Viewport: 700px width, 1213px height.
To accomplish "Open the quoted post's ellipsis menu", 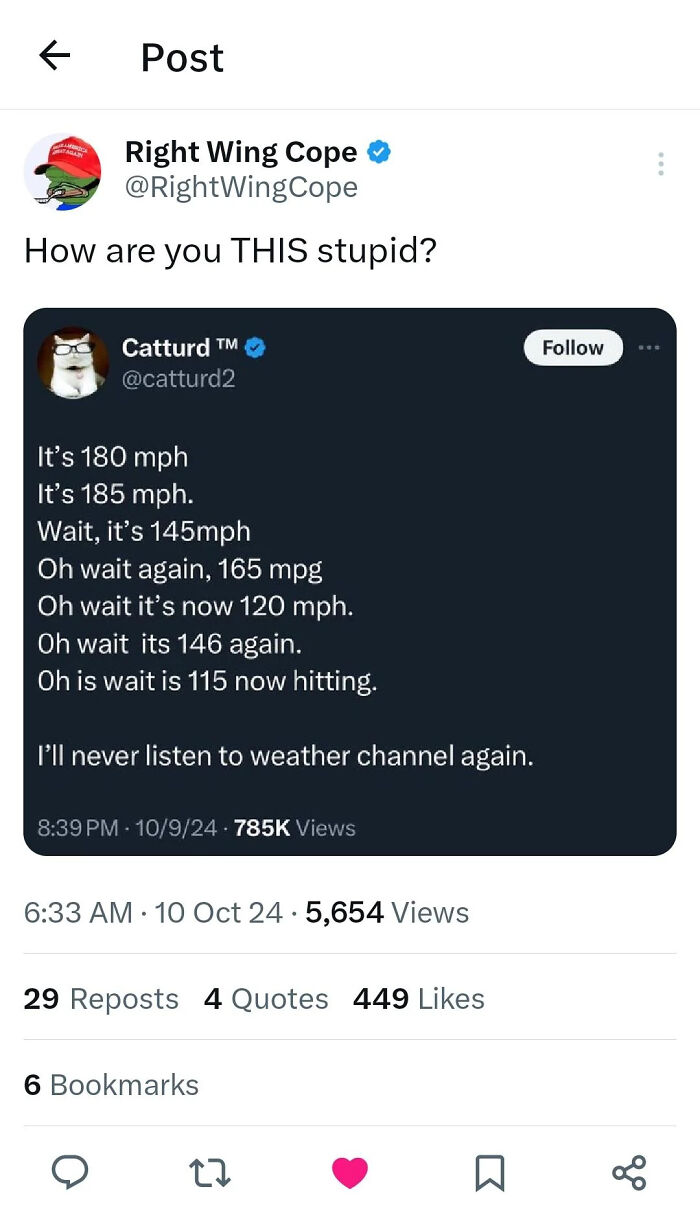I will coord(649,348).
